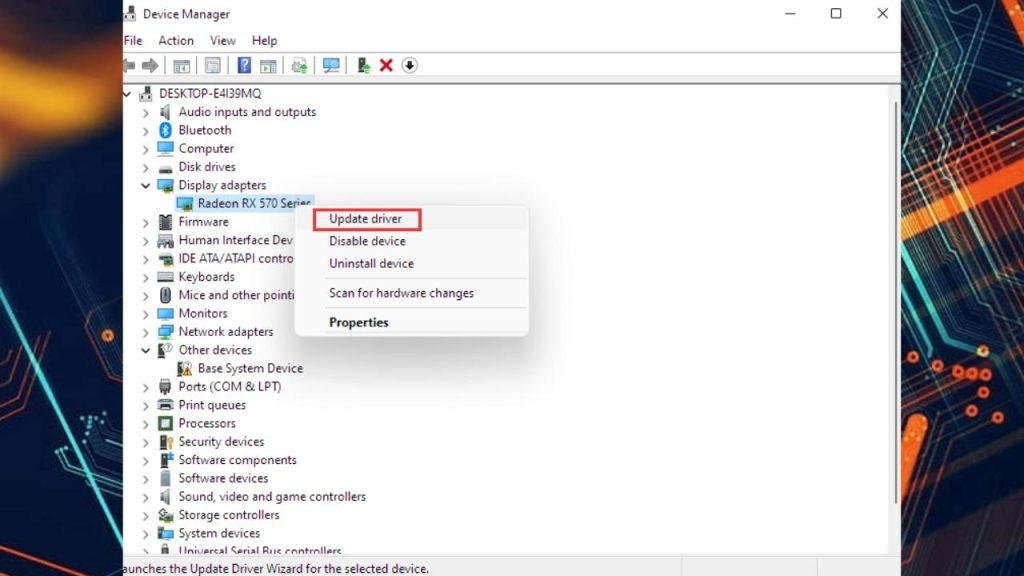Screen dimensions: 1024x576
Task: Click the Print queues category icon
Action: click(166, 405)
